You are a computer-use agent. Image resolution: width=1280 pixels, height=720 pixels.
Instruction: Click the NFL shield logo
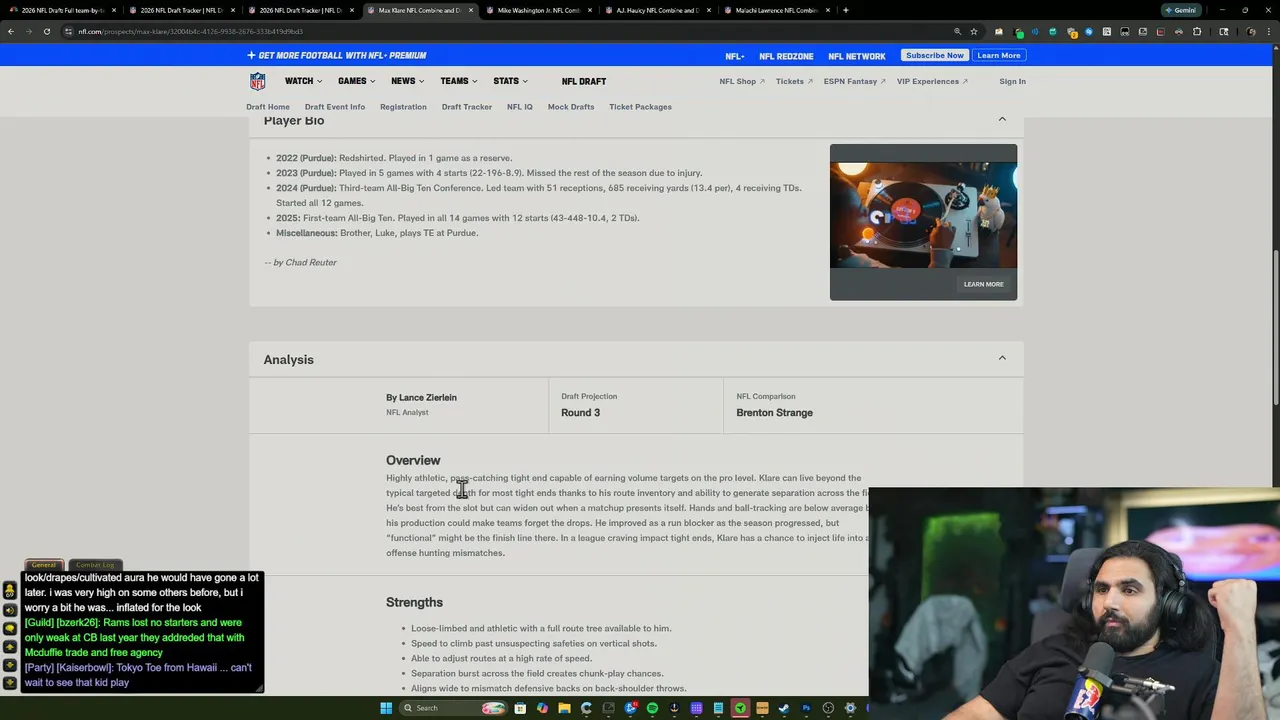[x=257, y=81]
